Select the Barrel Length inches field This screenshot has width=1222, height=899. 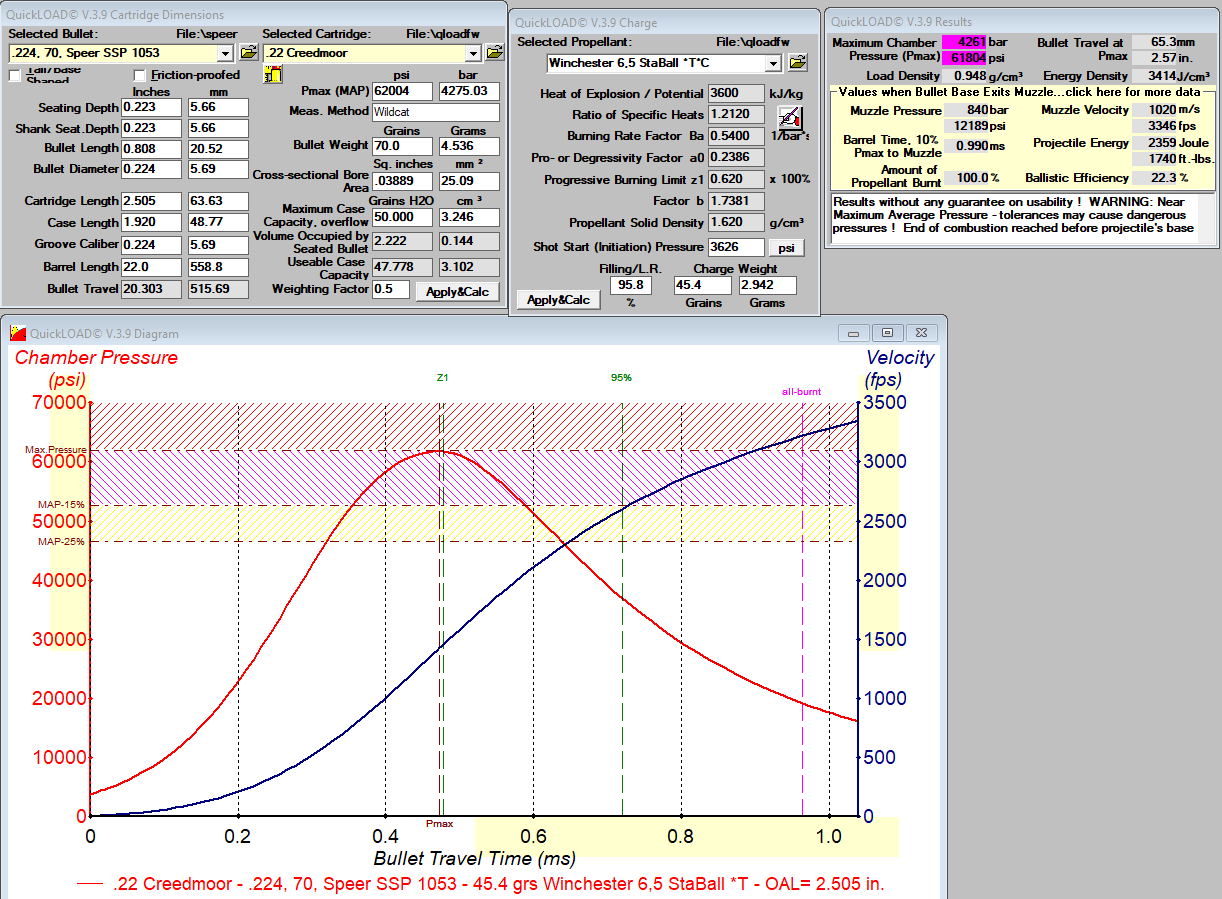[150, 267]
